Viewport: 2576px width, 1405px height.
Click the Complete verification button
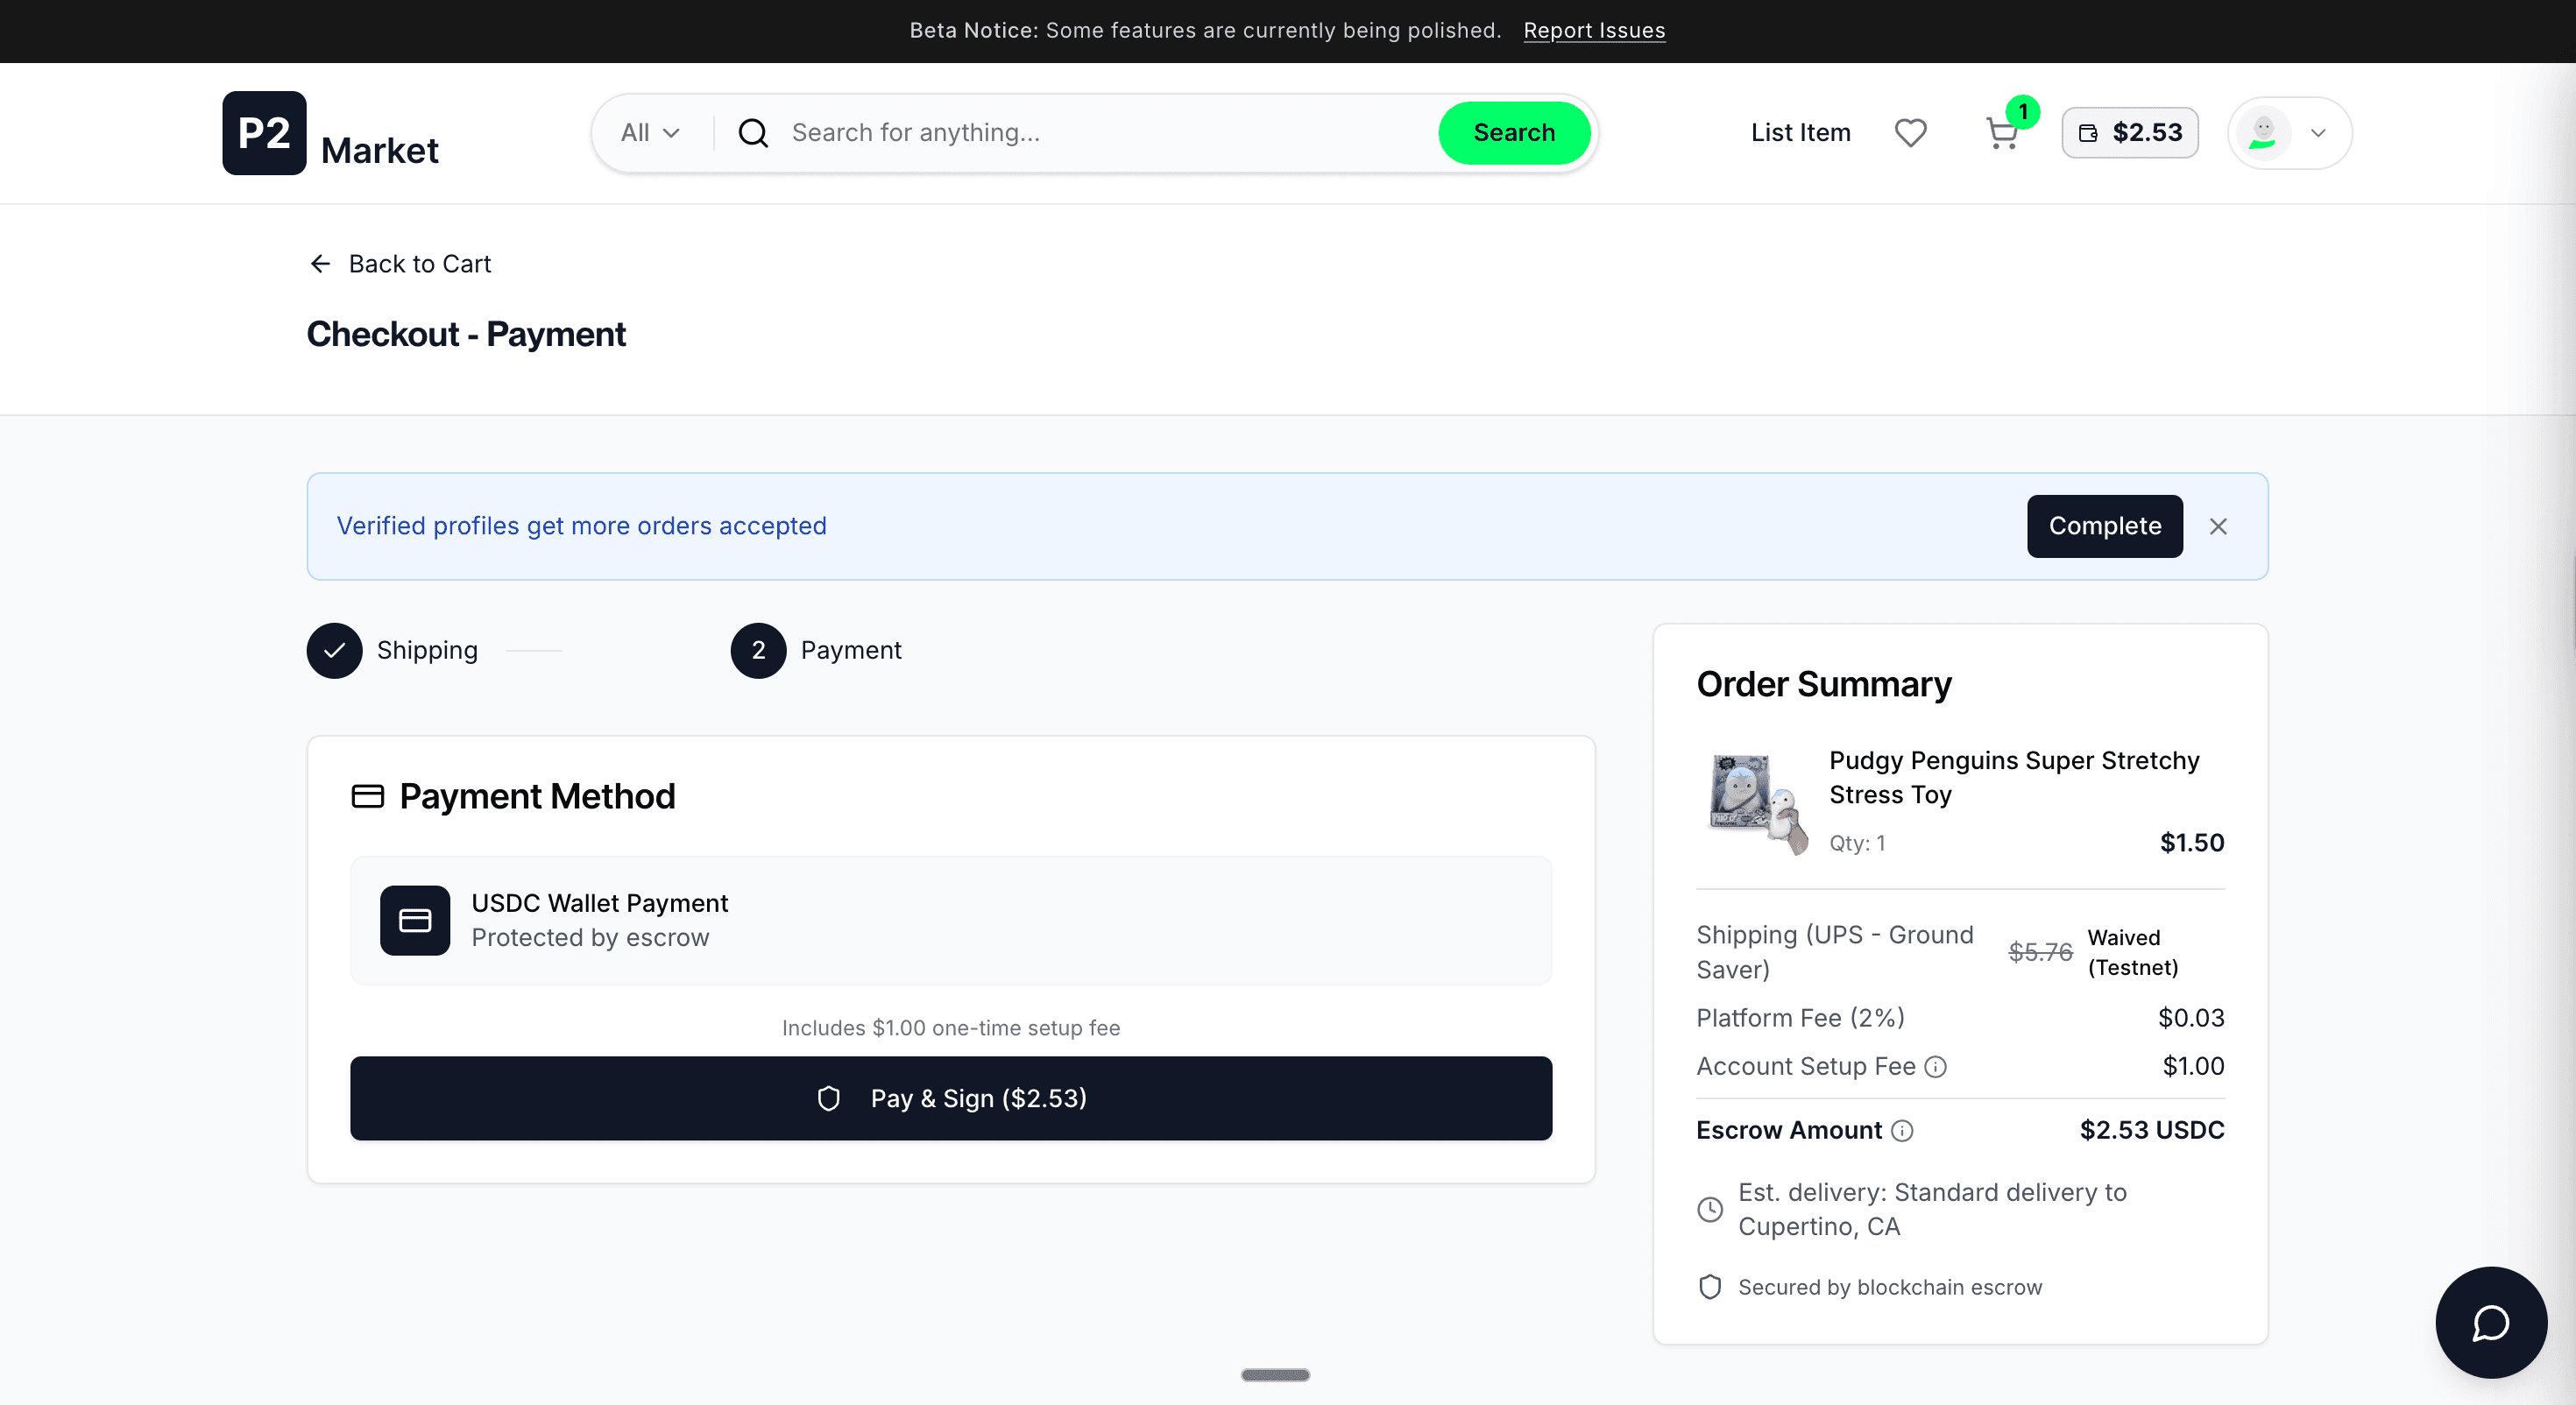pyautogui.click(x=2104, y=526)
